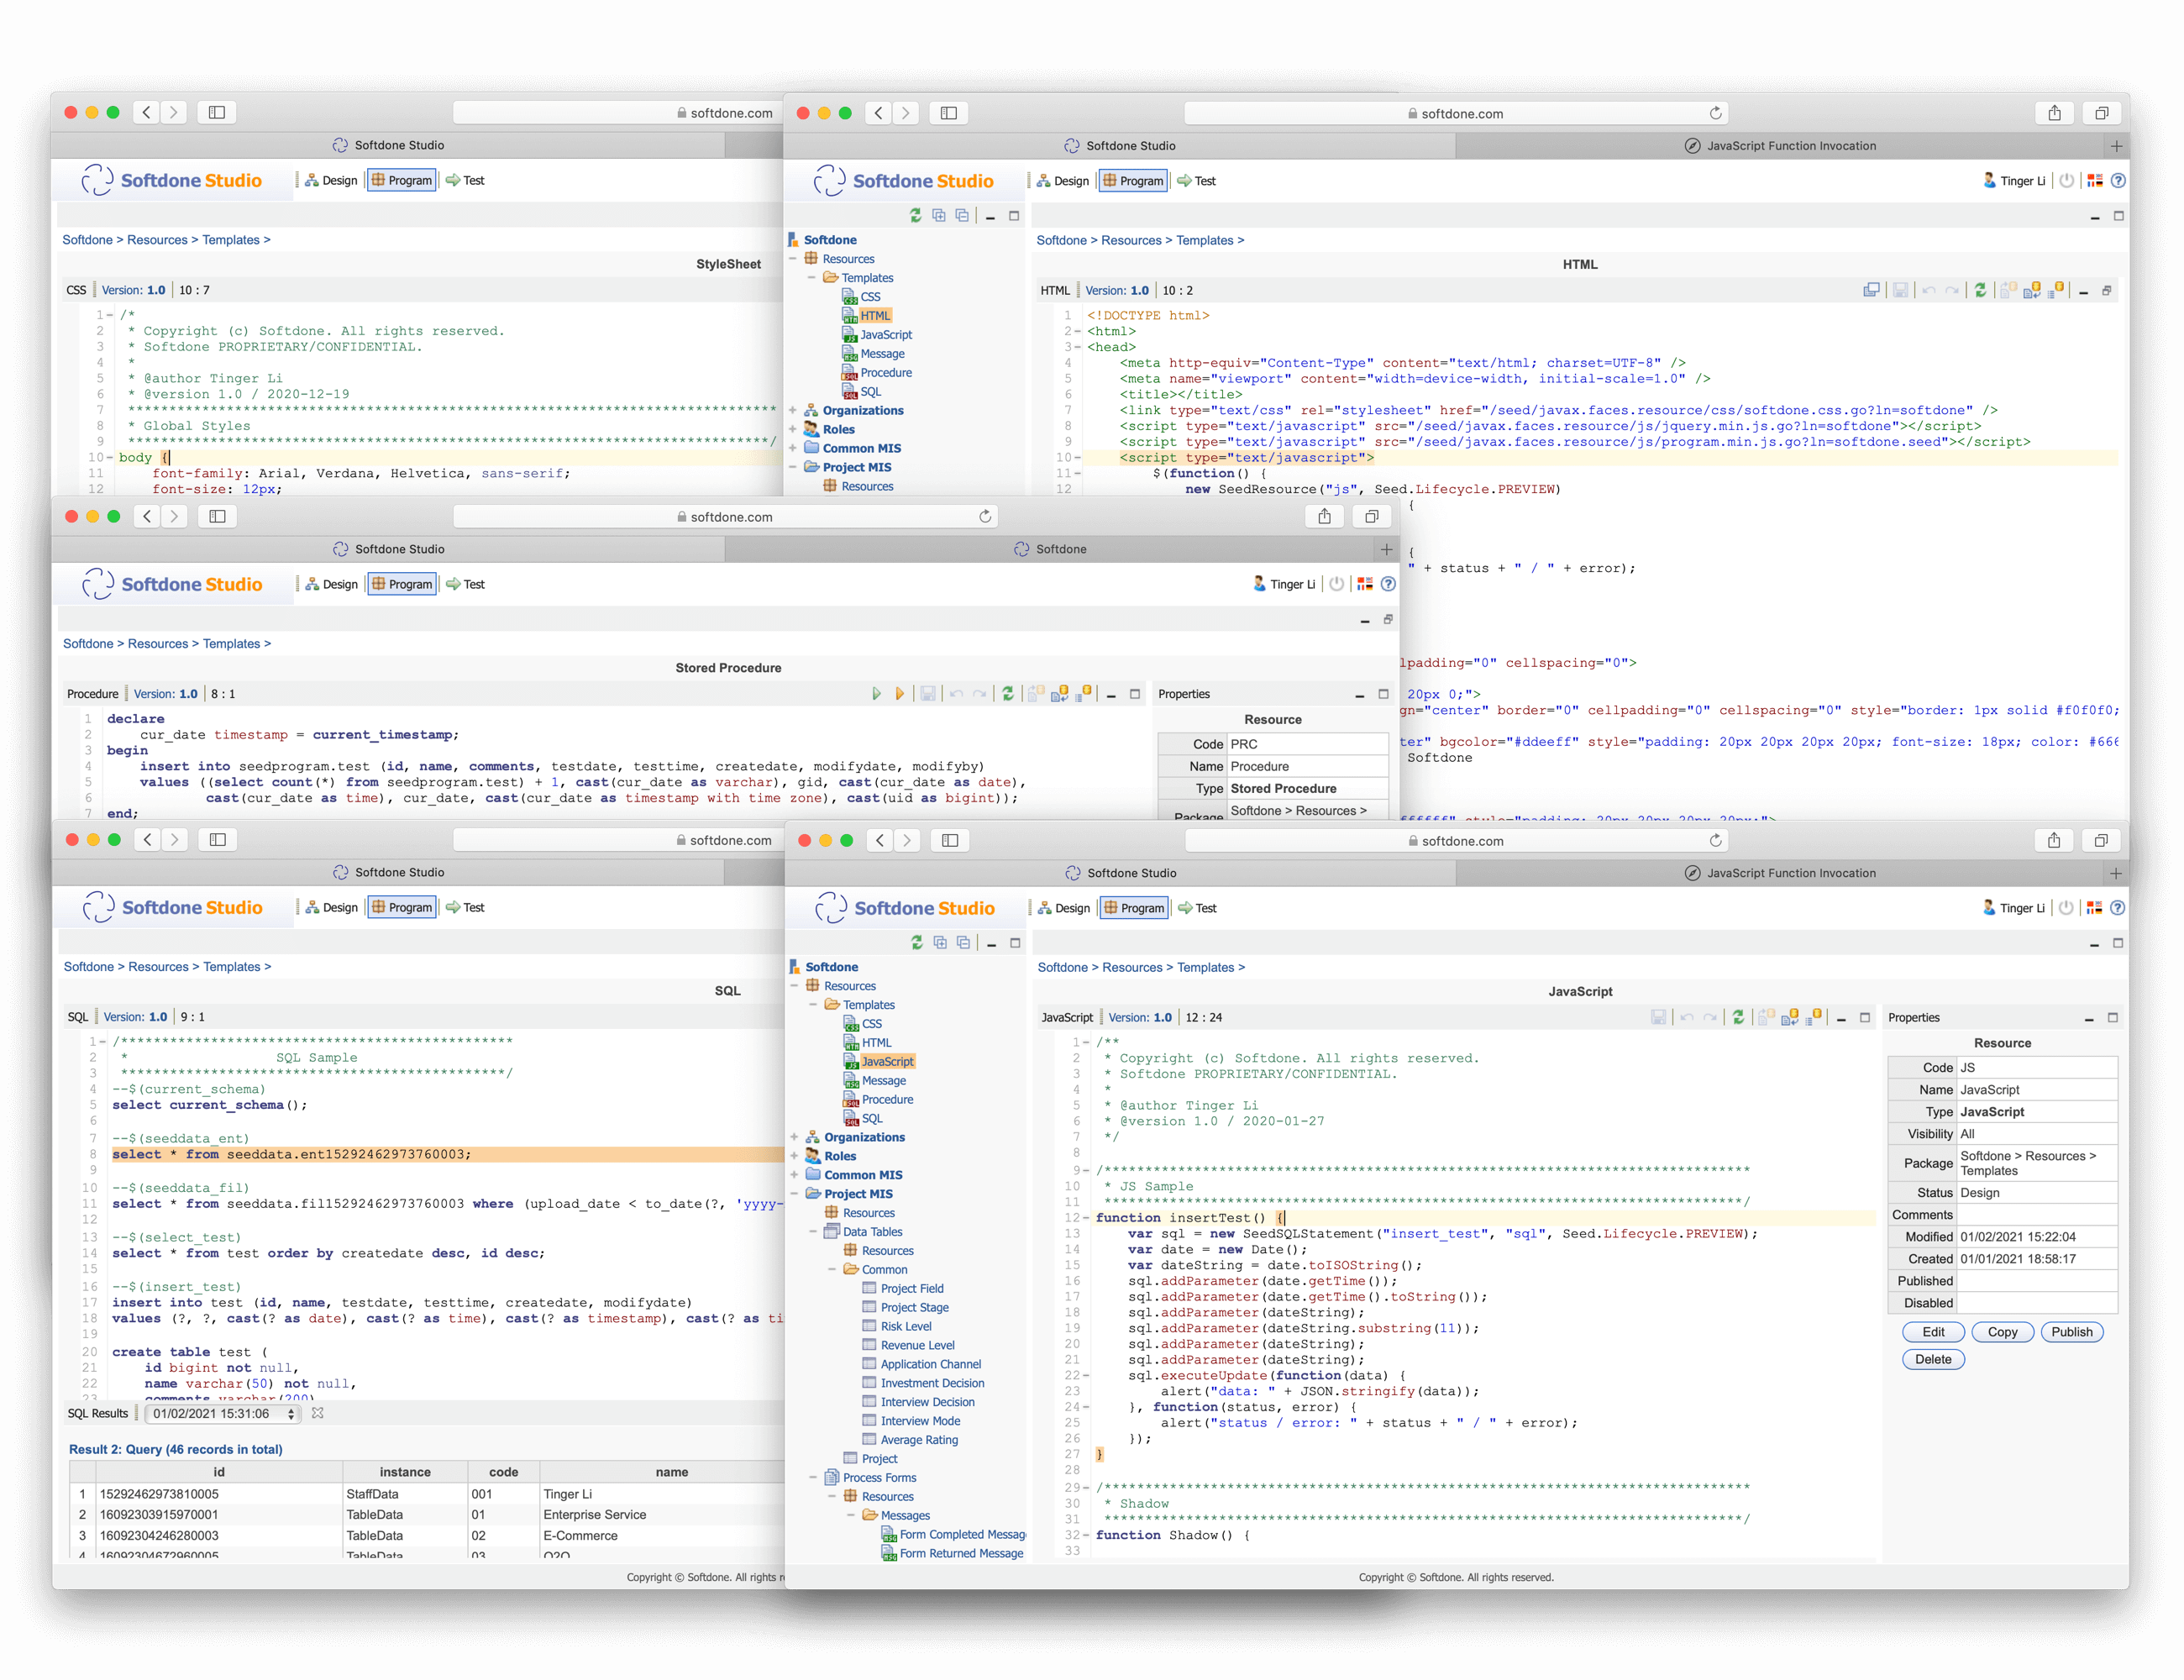
Task: Fold code at line 12 insertTest function
Action: point(1087,1218)
